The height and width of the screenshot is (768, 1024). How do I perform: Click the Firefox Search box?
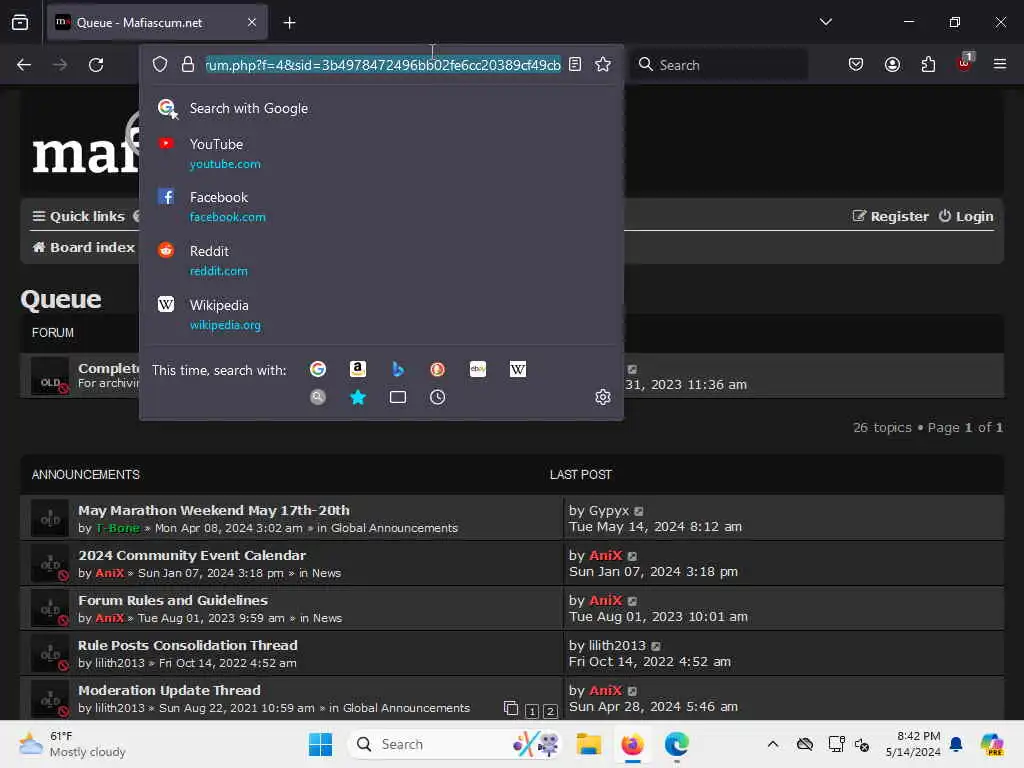pyautogui.click(x=718, y=65)
